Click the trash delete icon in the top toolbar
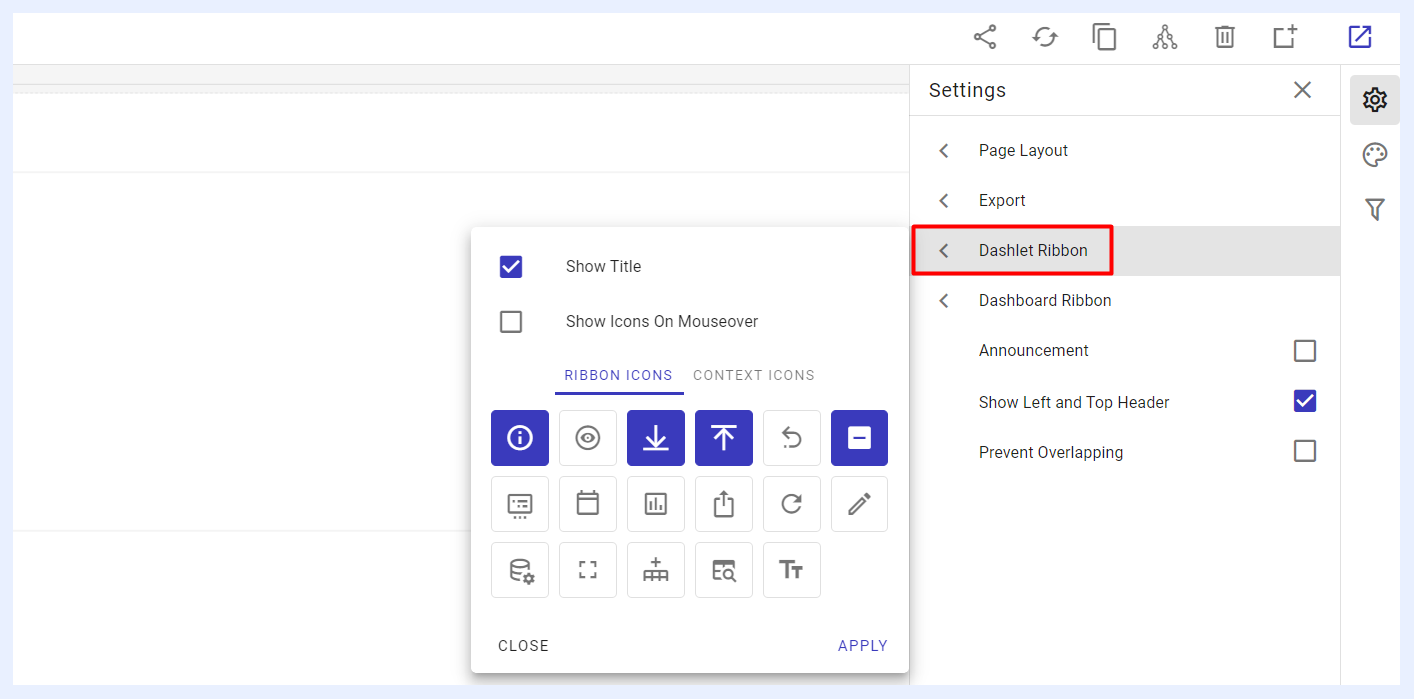This screenshot has width=1414, height=699. pyautogui.click(x=1224, y=37)
